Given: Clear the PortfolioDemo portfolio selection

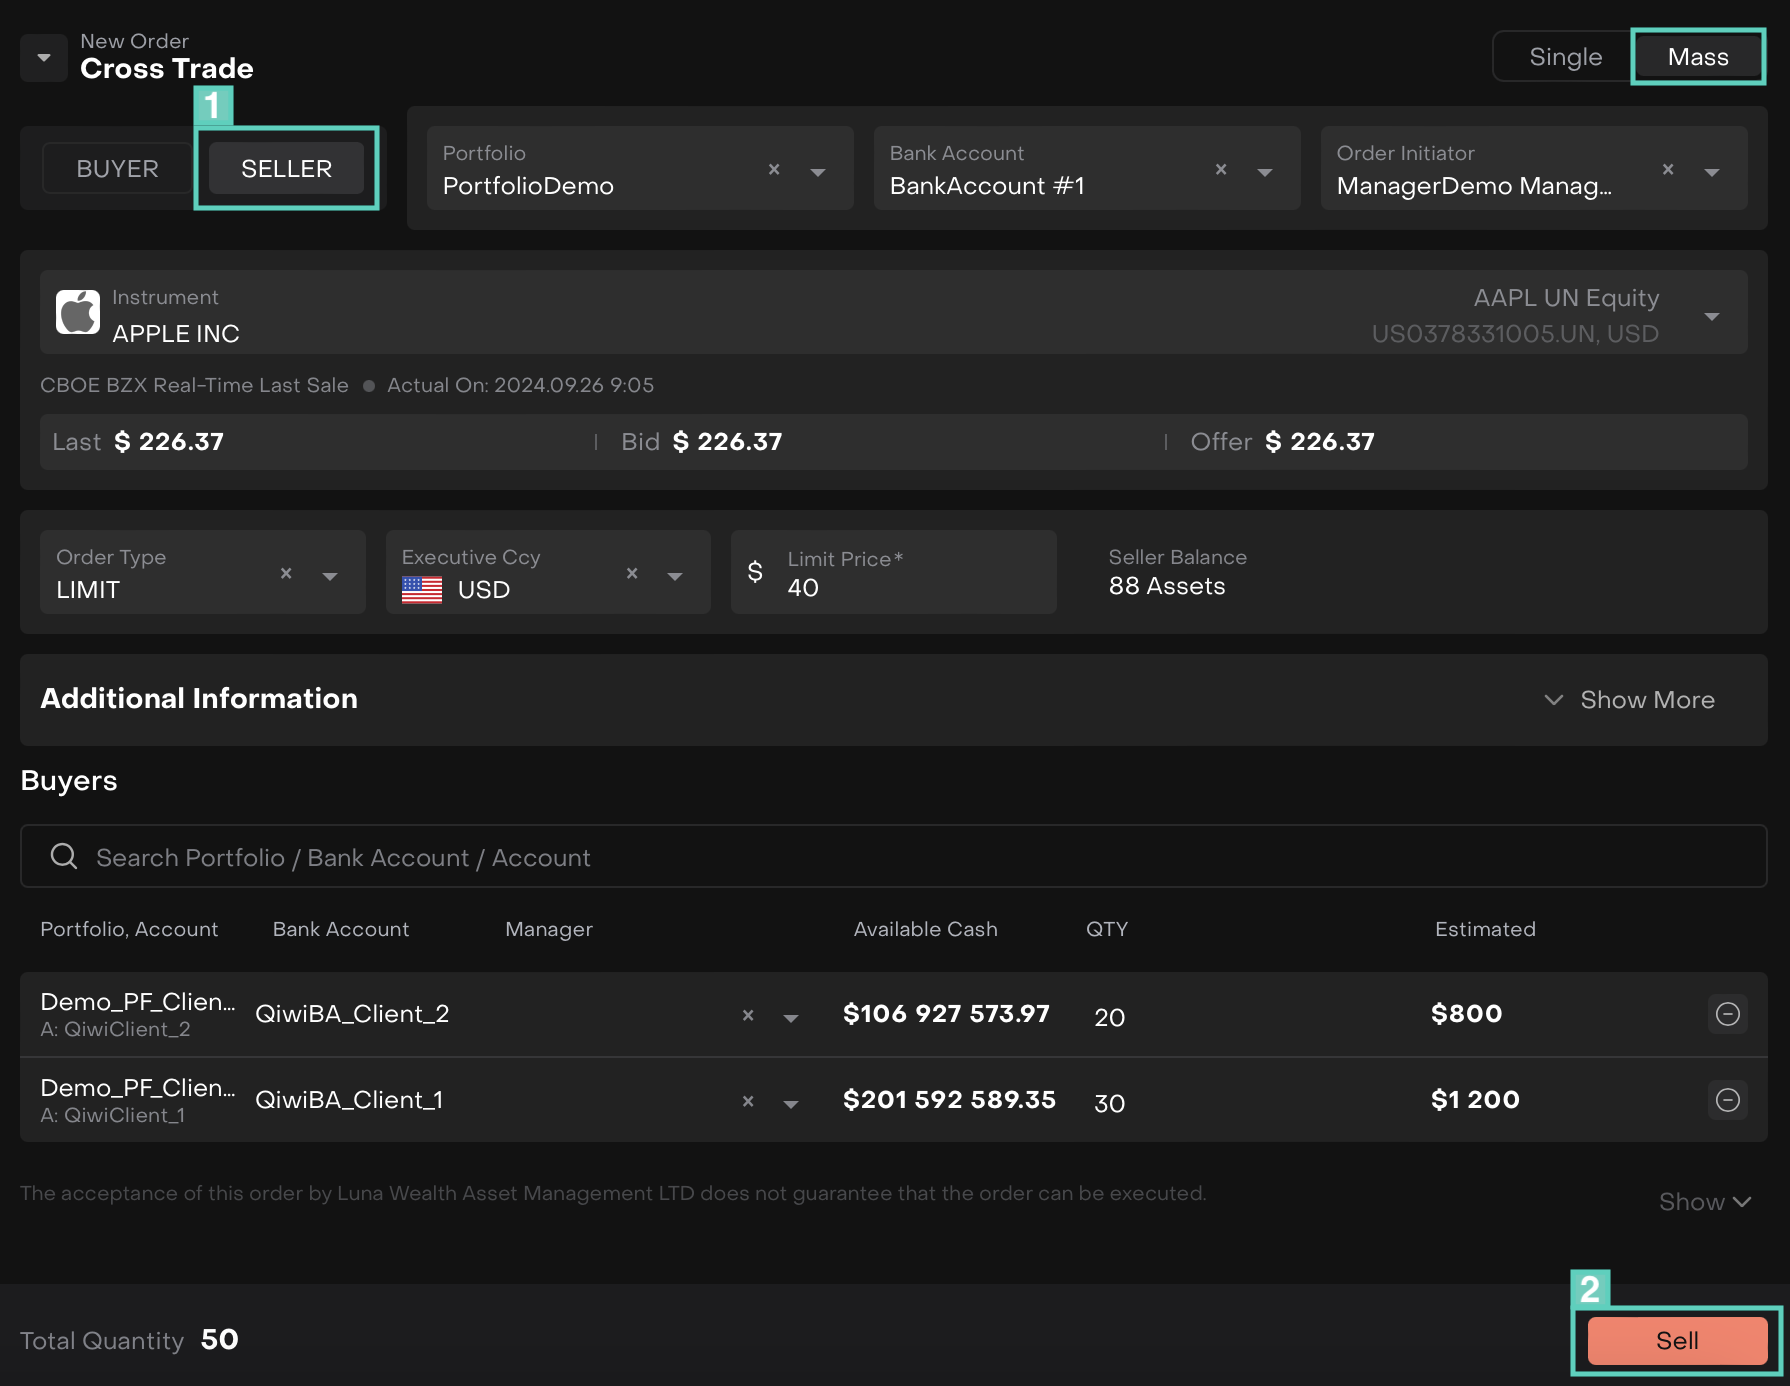Looking at the screenshot, I should pyautogui.click(x=773, y=170).
